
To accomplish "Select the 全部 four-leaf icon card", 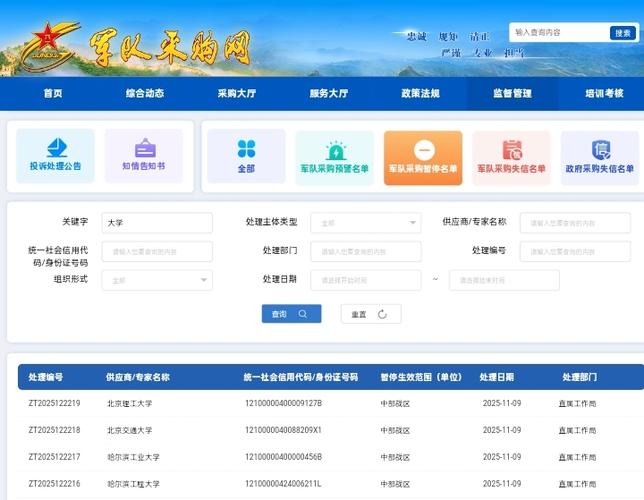I will [246, 157].
